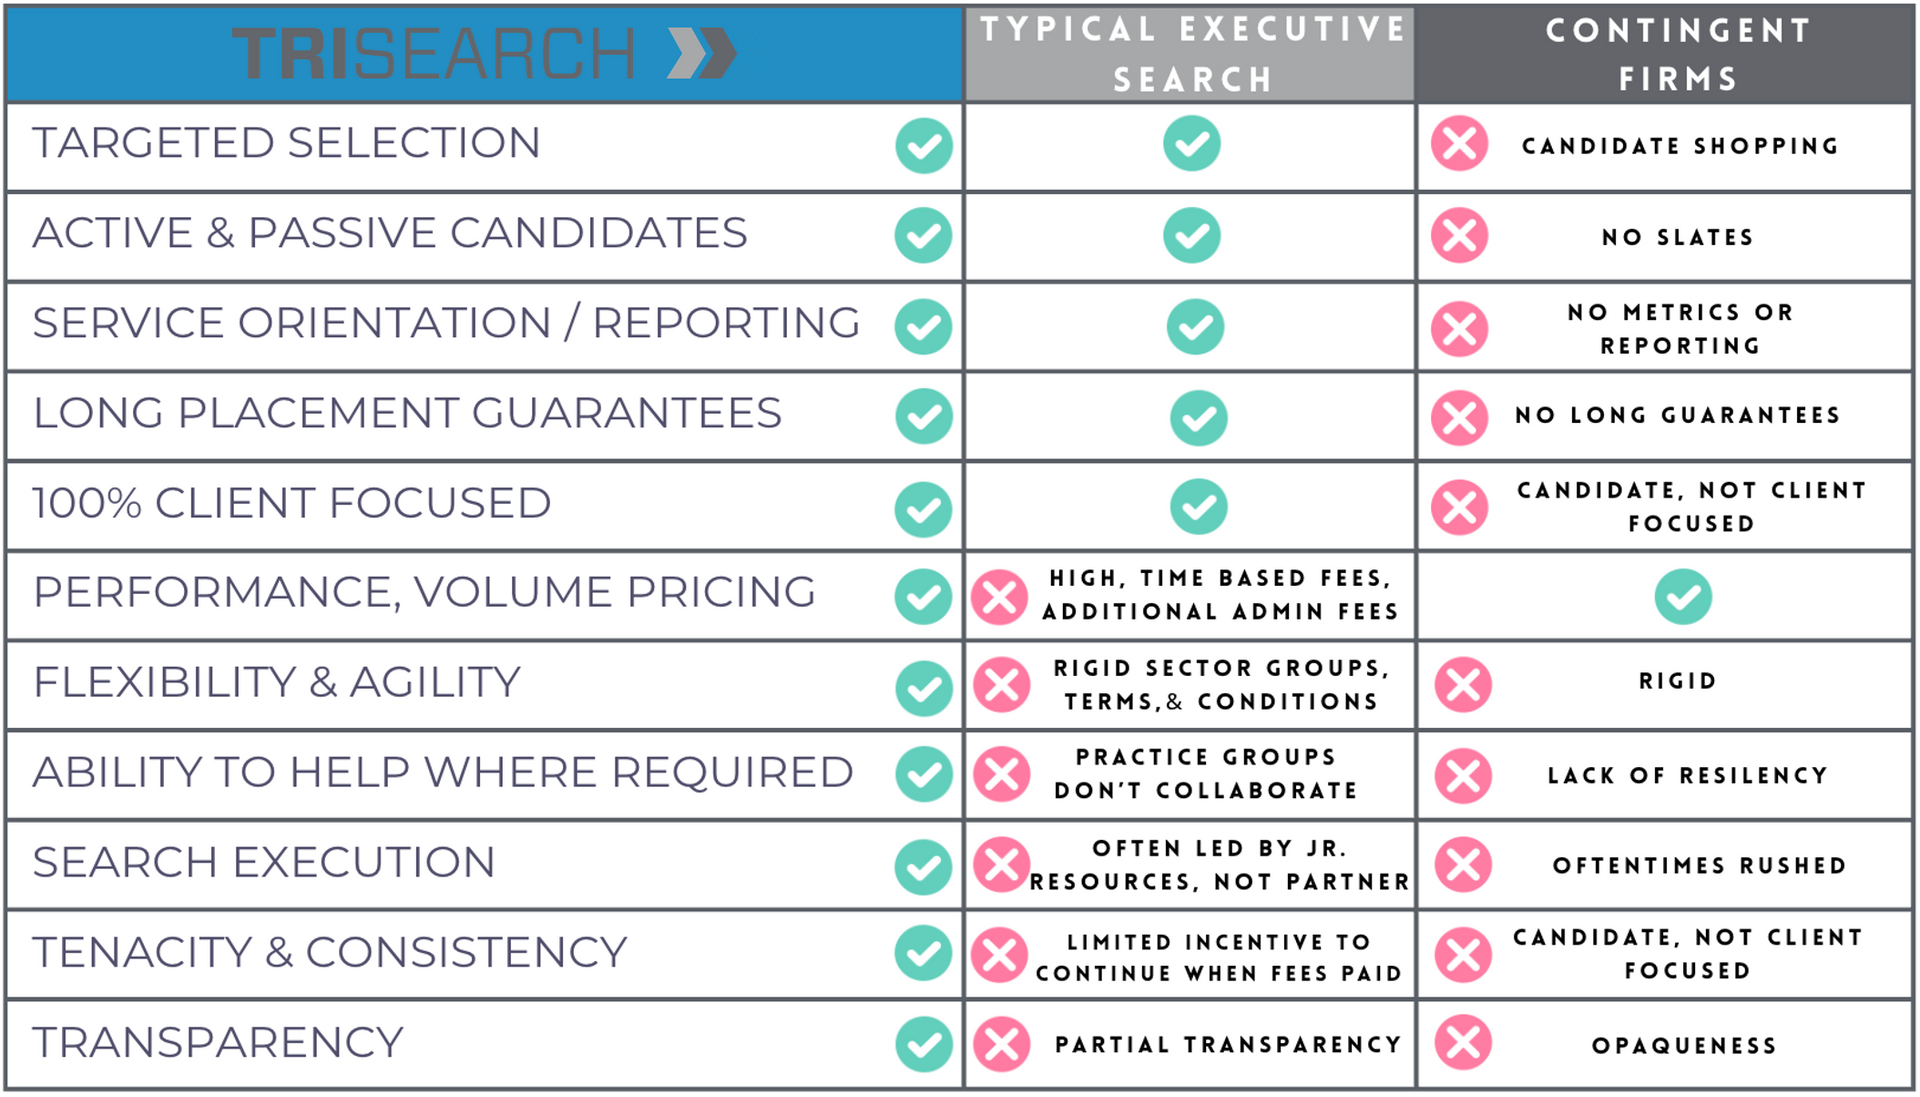The height and width of the screenshot is (1097, 1920).
Task: Click the red X beside No Slates
Action: point(1459,236)
